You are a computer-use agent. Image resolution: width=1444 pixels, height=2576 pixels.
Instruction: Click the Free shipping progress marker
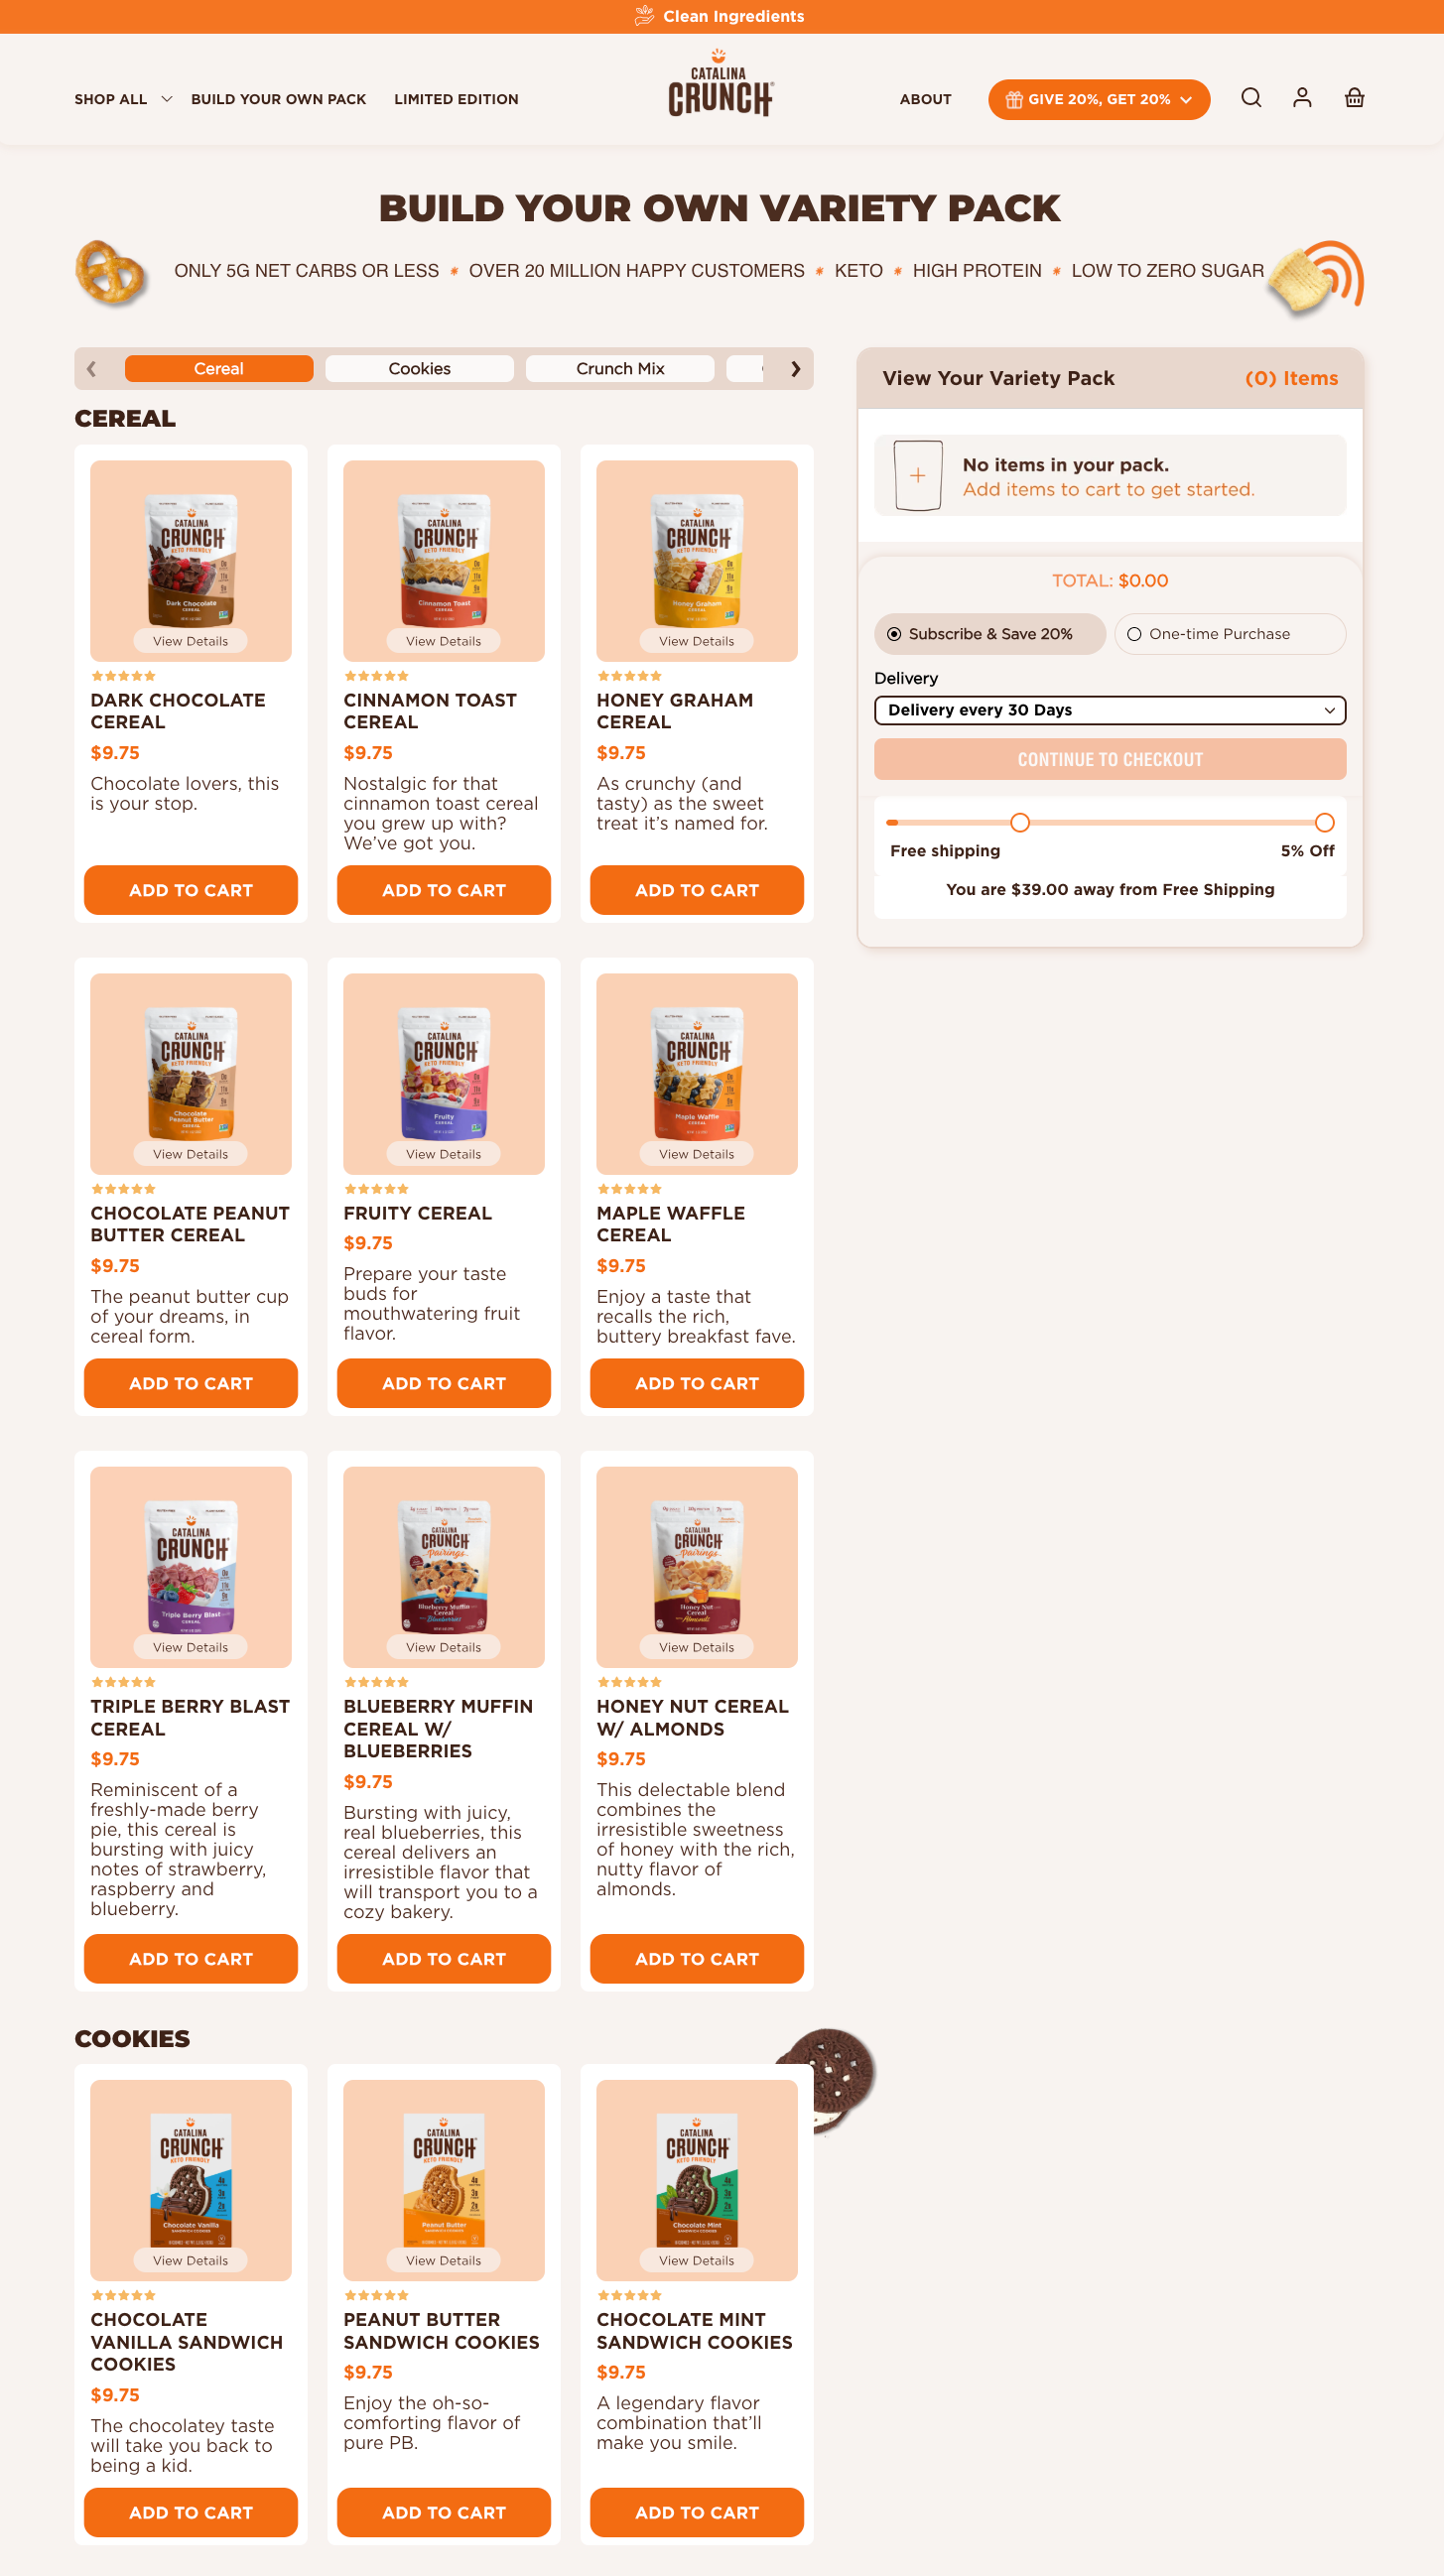pos(1020,823)
